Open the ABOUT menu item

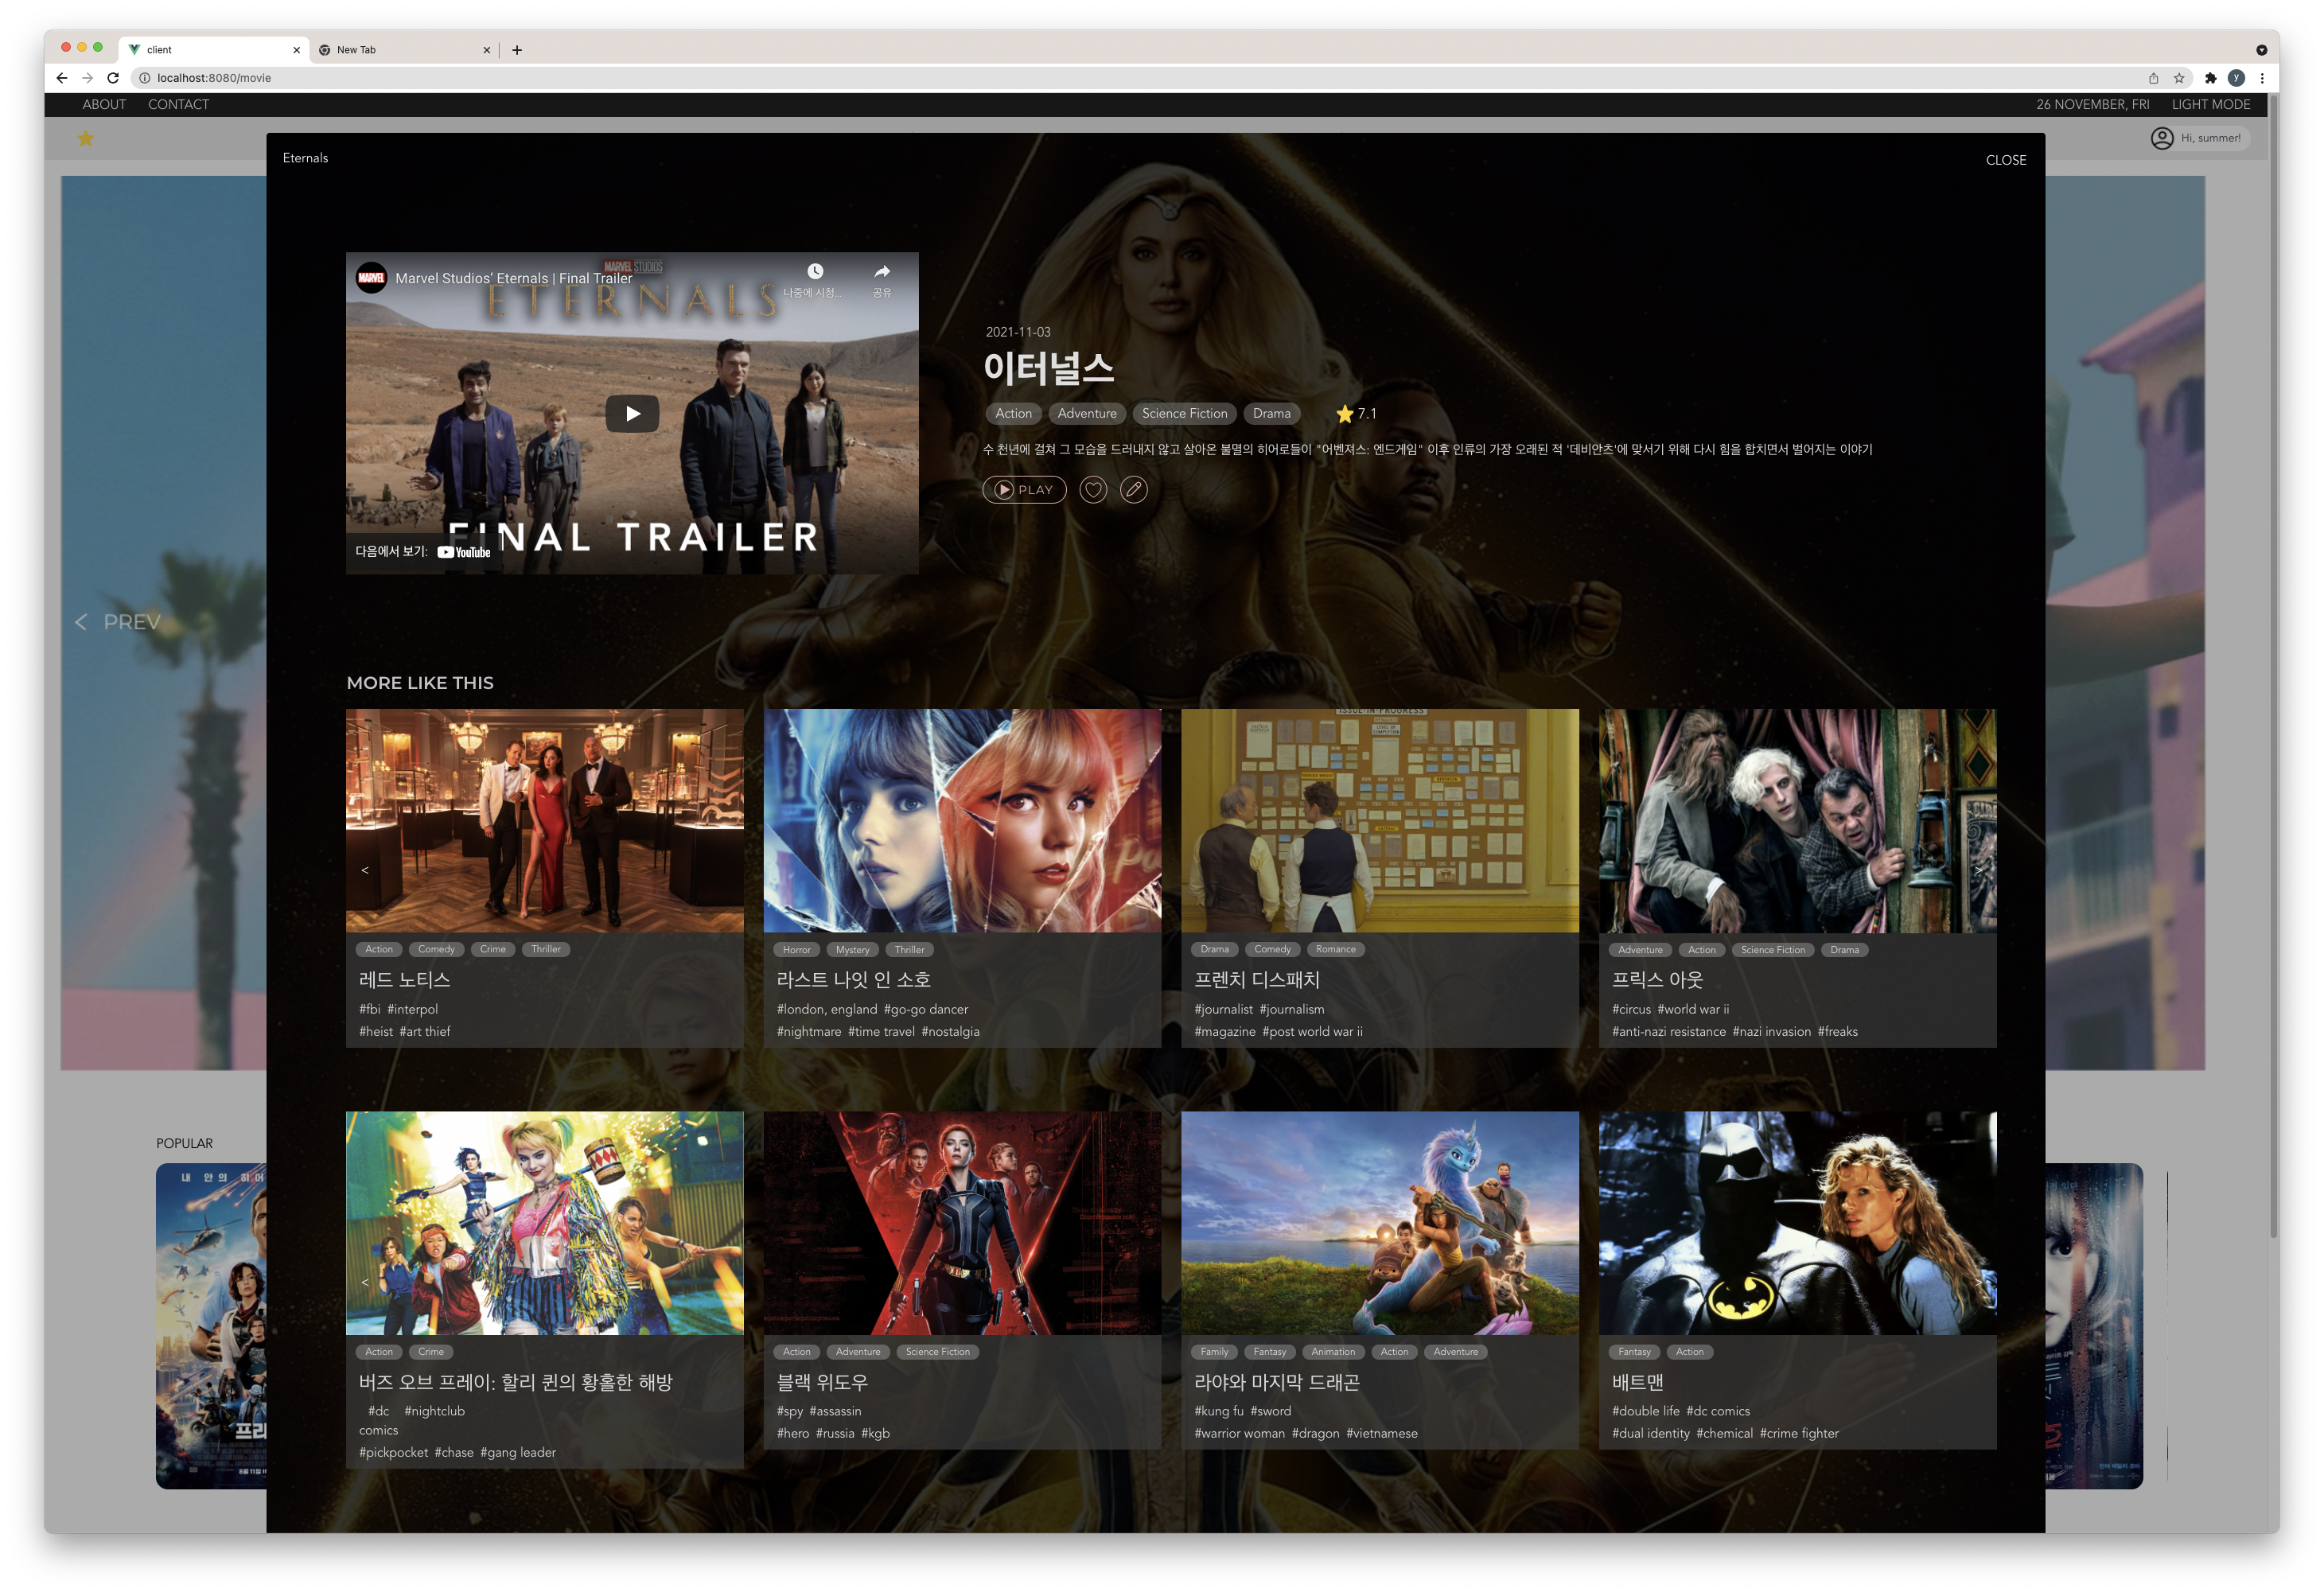coord(104,104)
